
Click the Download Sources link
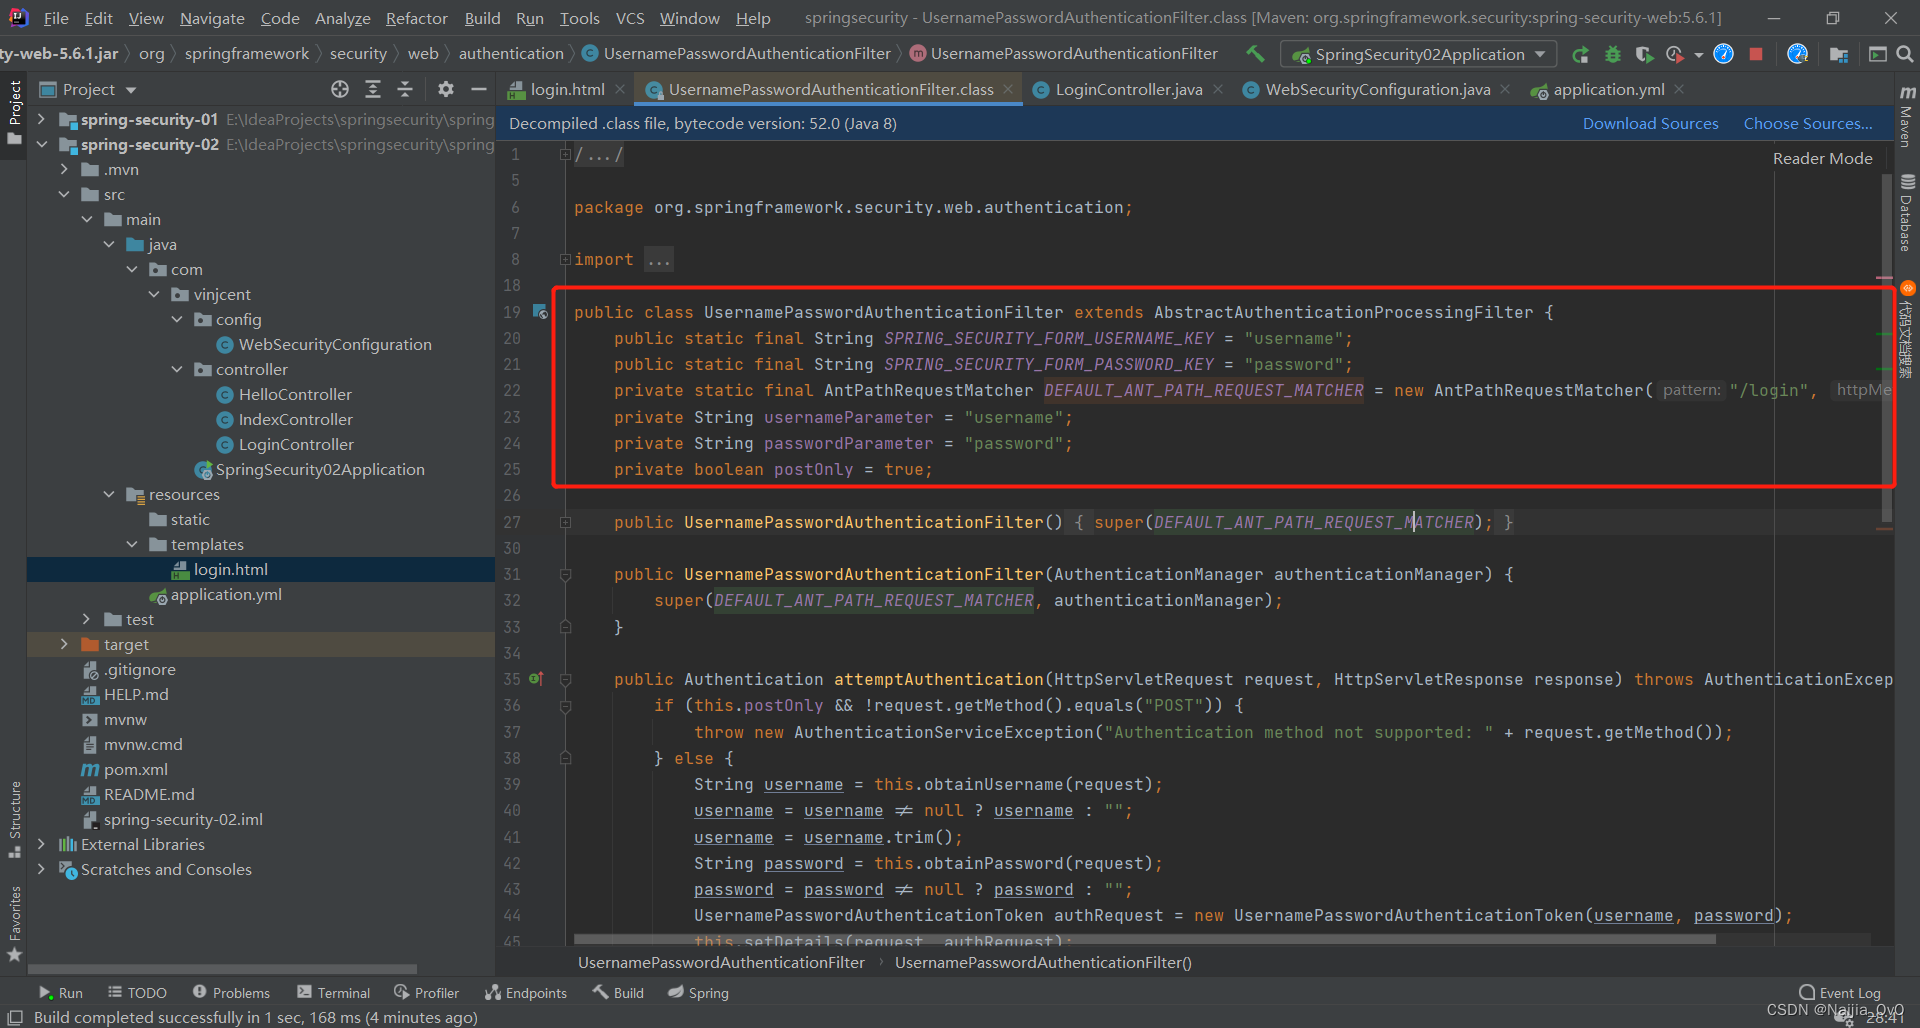coord(1650,123)
